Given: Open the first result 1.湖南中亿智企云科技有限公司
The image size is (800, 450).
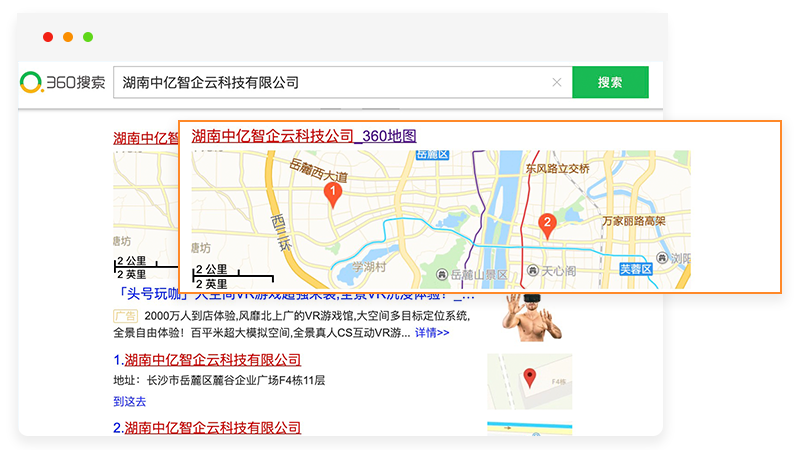Looking at the screenshot, I should click(207, 360).
